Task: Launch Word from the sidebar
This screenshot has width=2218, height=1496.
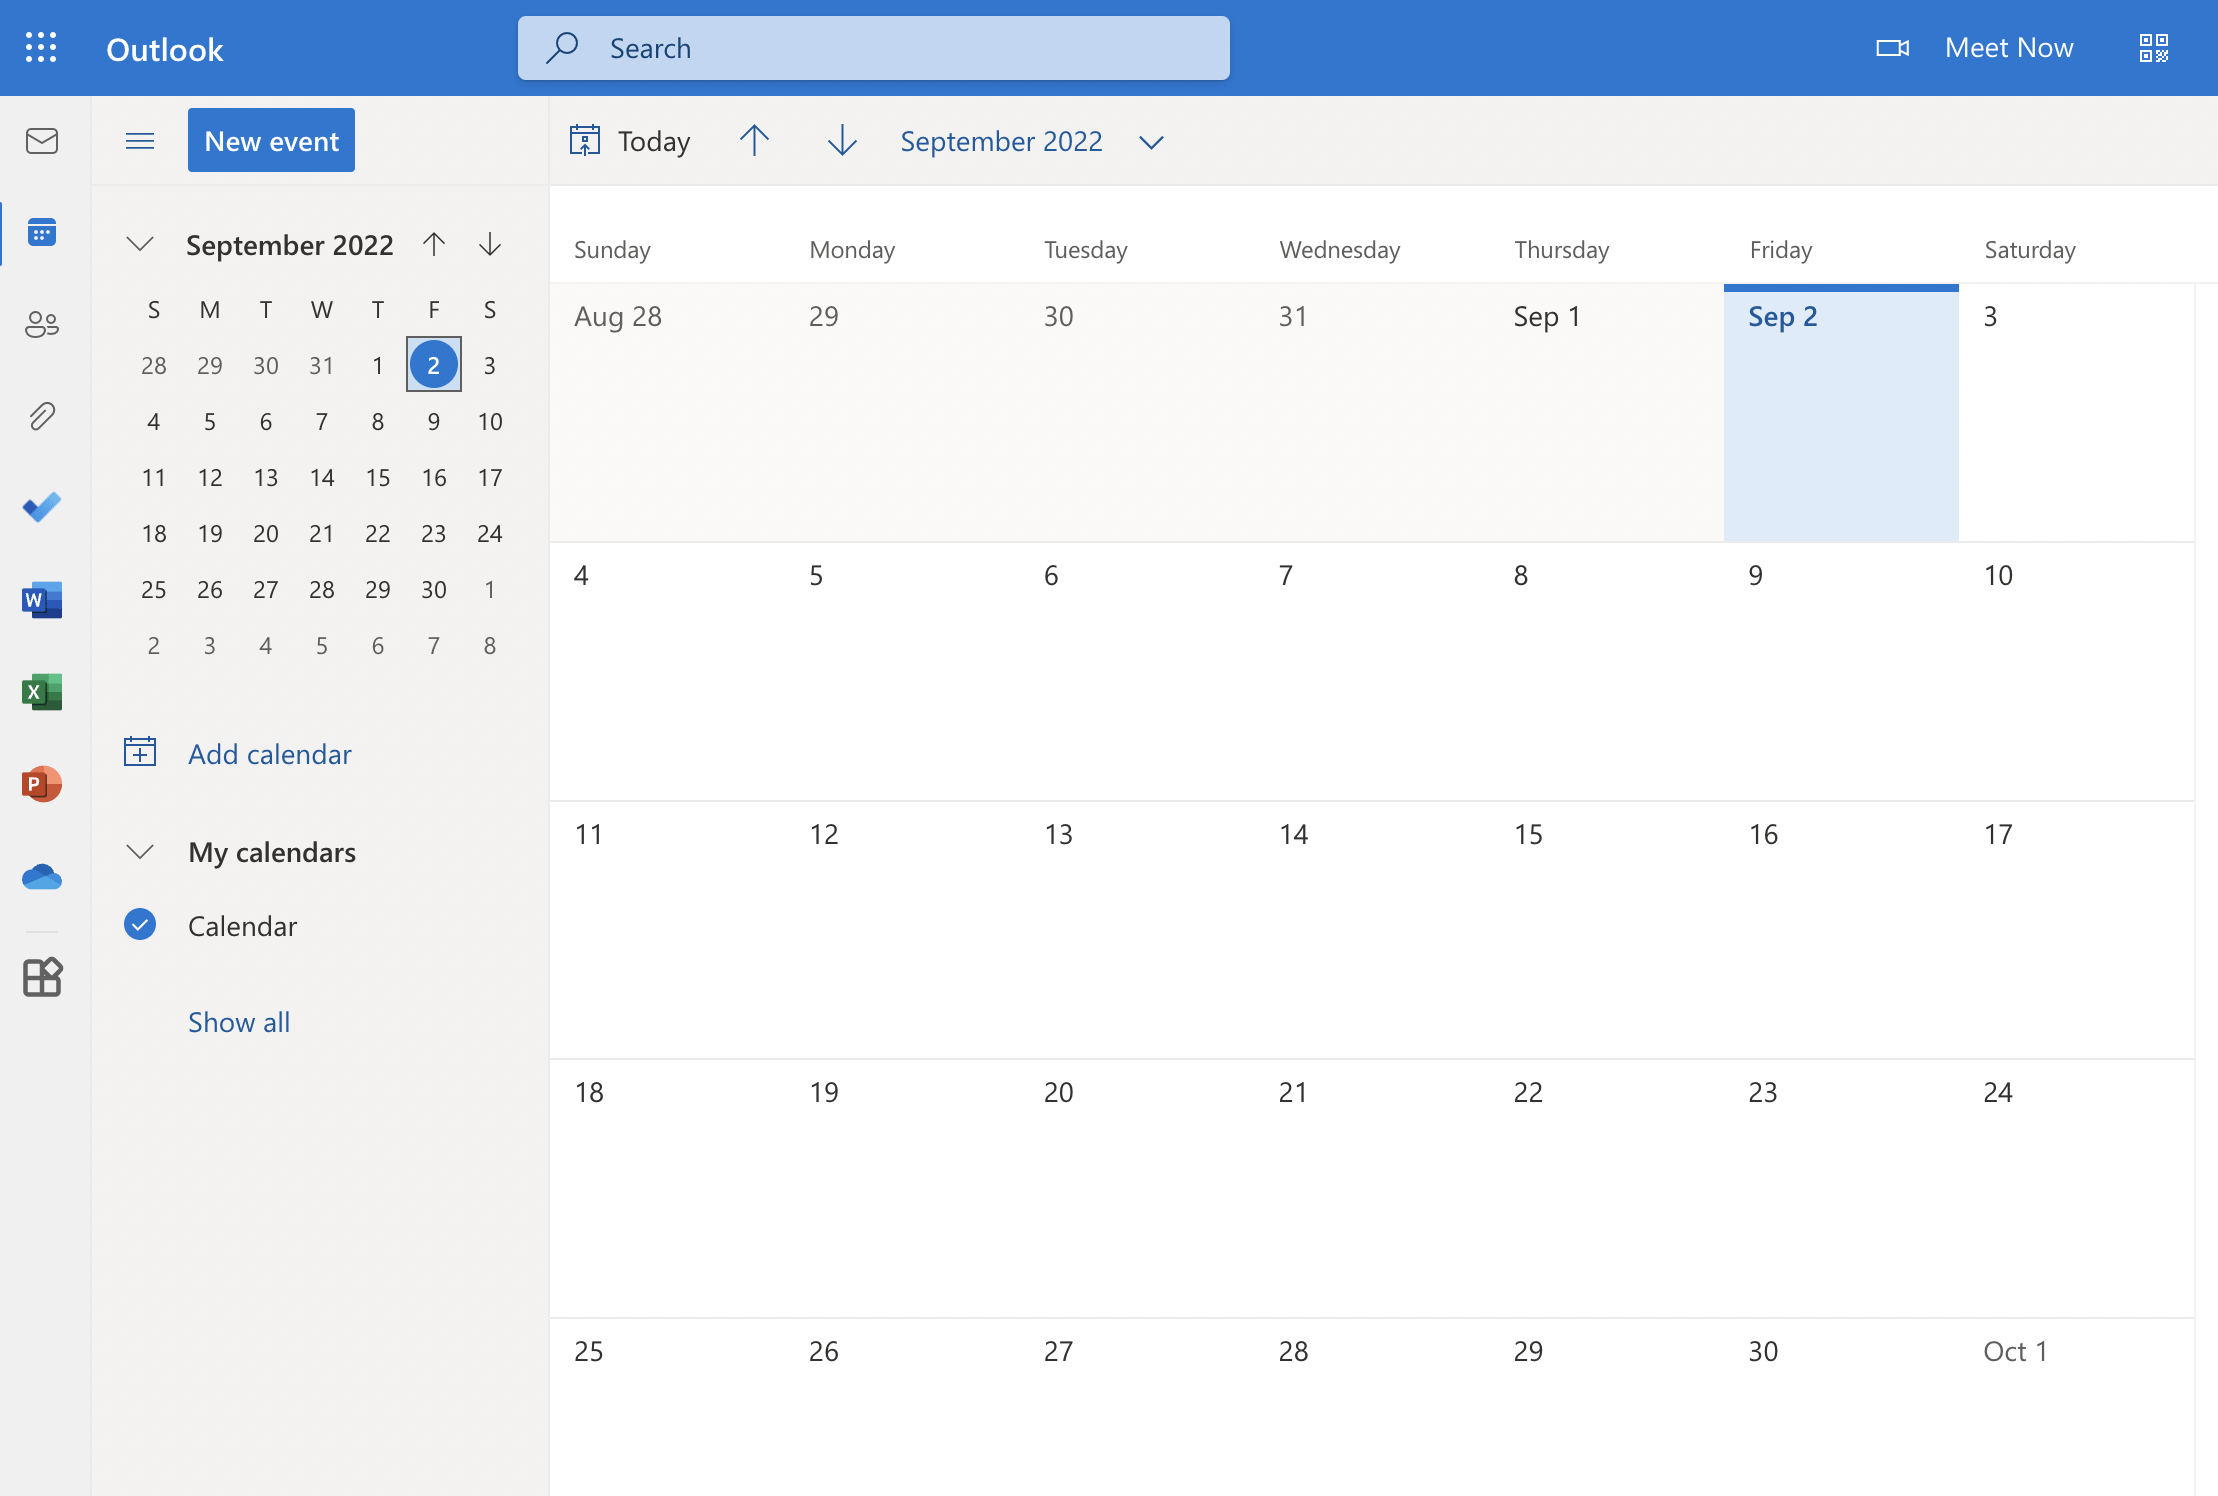Action: coord(42,599)
